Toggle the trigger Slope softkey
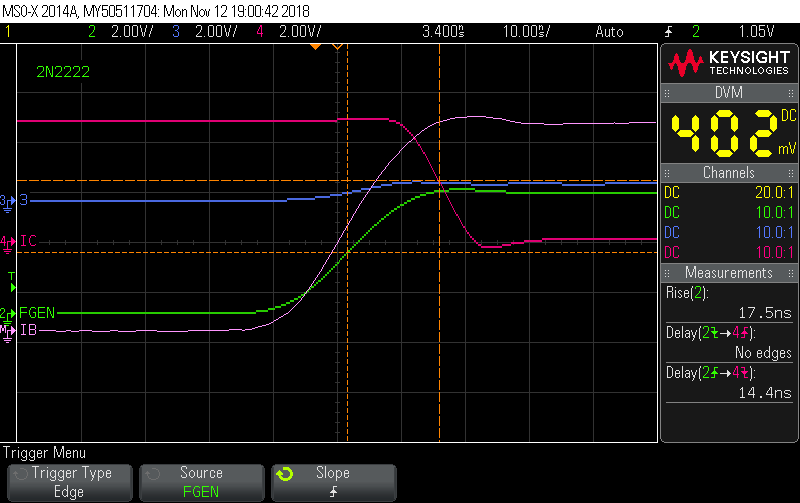Image resolution: width=800 pixels, height=503 pixels. pos(334,482)
